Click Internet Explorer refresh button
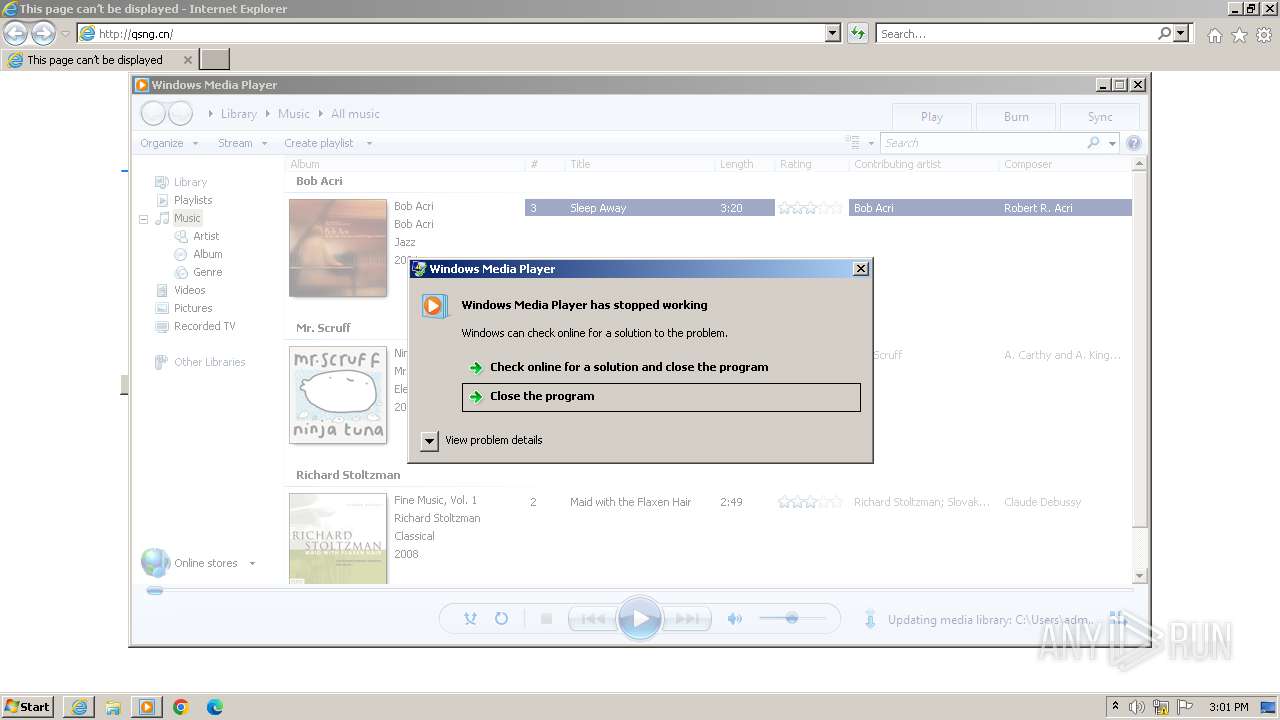The image size is (1280, 720). click(x=857, y=33)
